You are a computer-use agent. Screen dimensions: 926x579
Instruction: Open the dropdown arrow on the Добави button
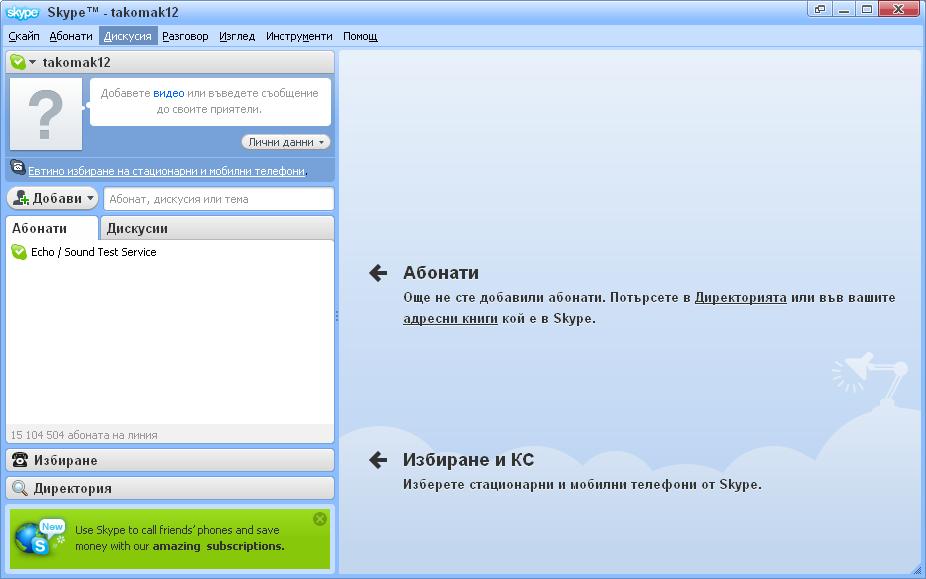[90, 199]
